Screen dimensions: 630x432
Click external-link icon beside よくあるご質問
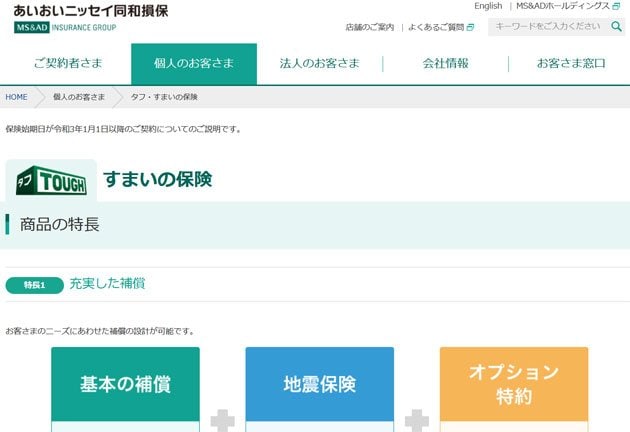point(470,27)
